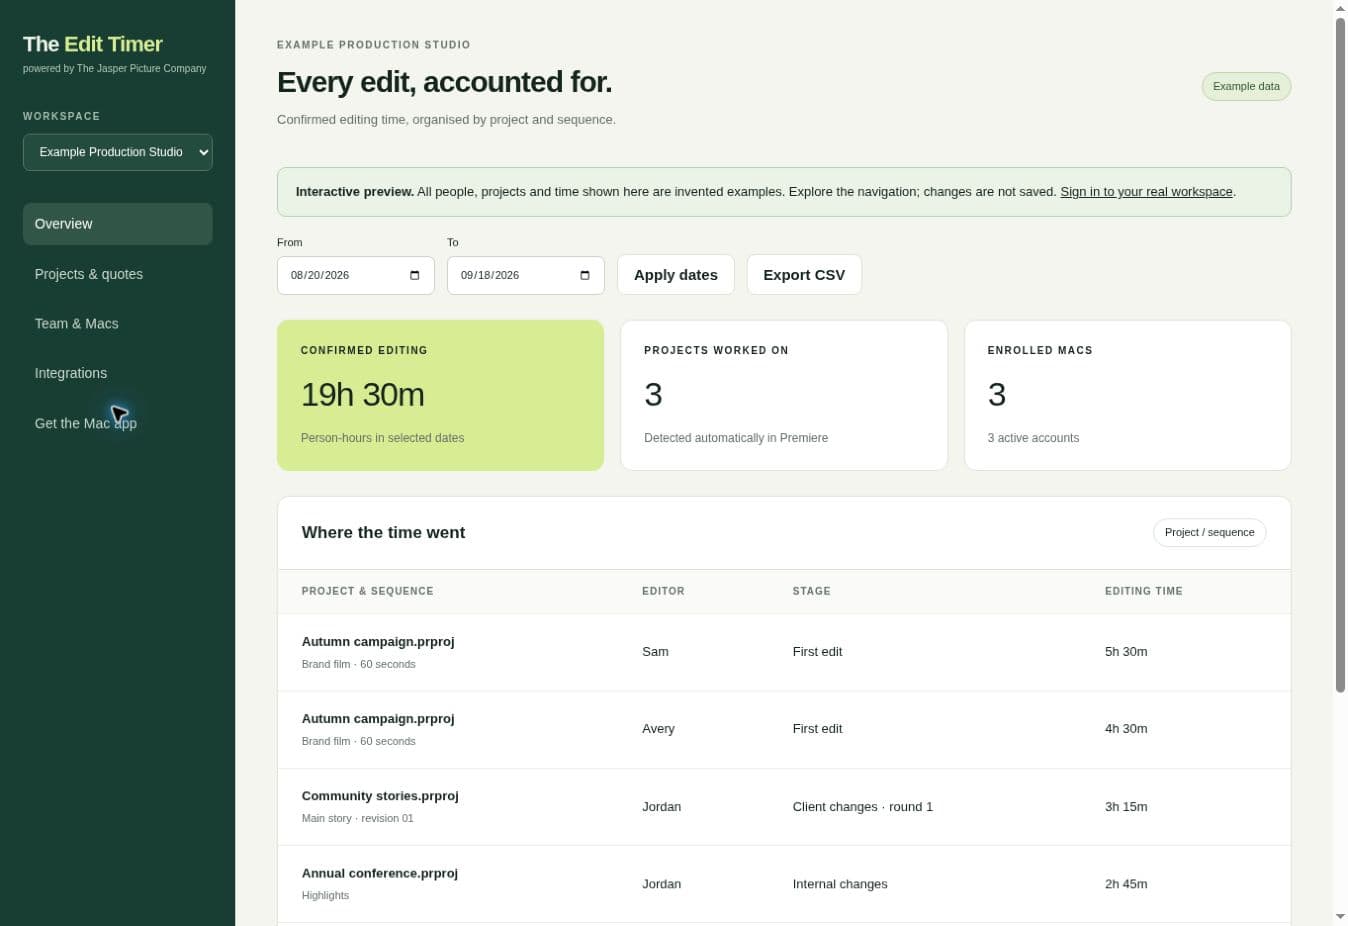
Task: Select the Community stories.prproj project name
Action: pos(380,796)
